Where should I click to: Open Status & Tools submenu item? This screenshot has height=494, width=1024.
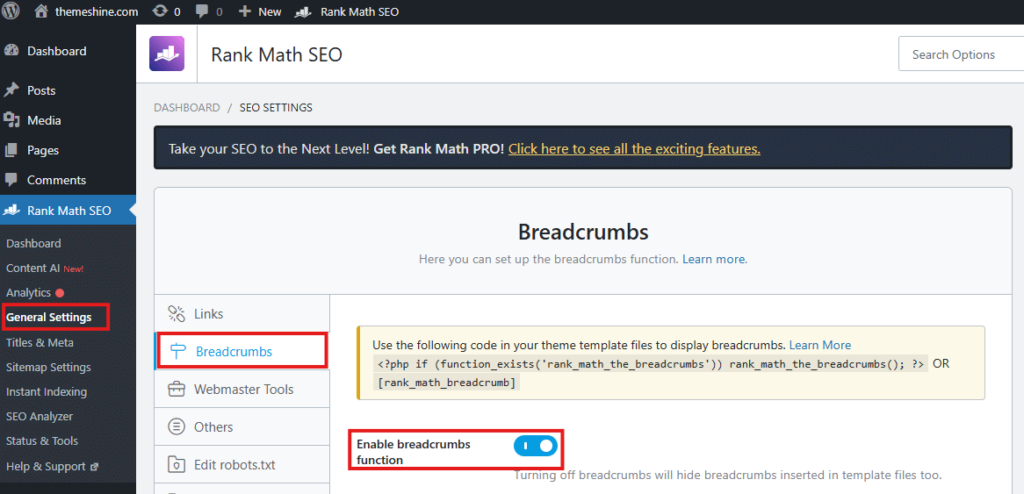point(42,441)
